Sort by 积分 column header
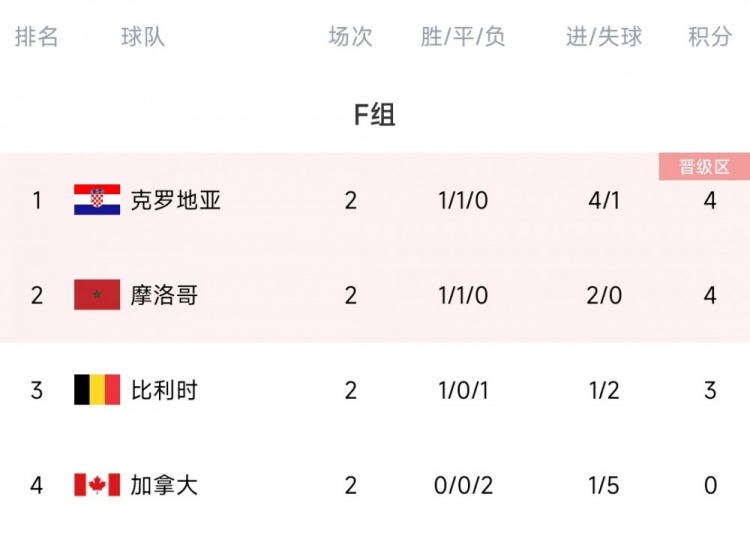The height and width of the screenshot is (536, 750). click(x=710, y=37)
